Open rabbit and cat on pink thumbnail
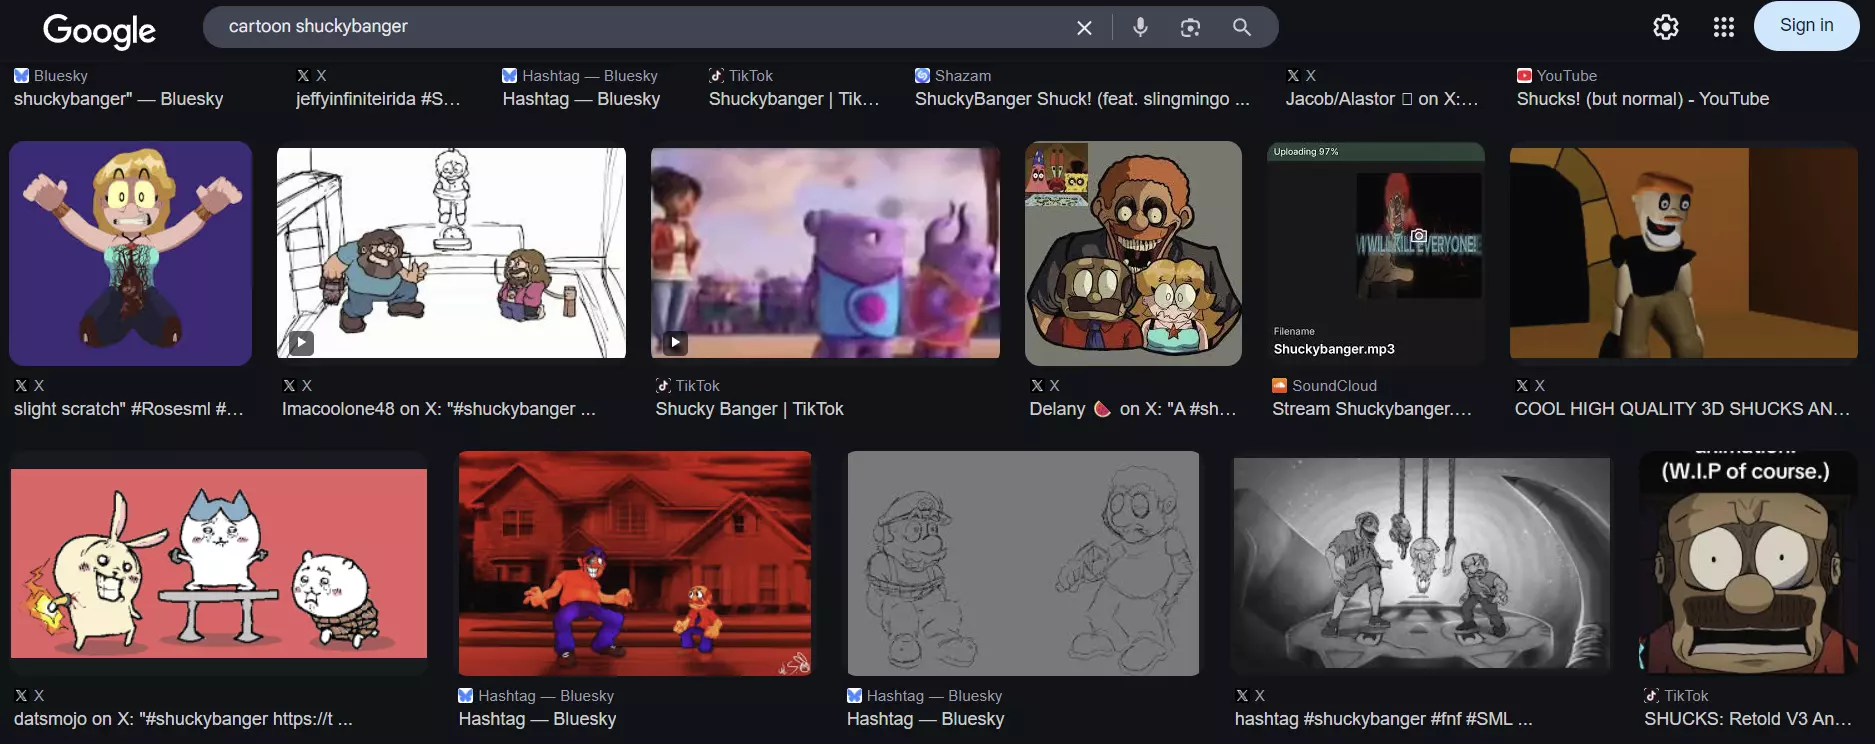The image size is (1875, 744). click(219, 563)
